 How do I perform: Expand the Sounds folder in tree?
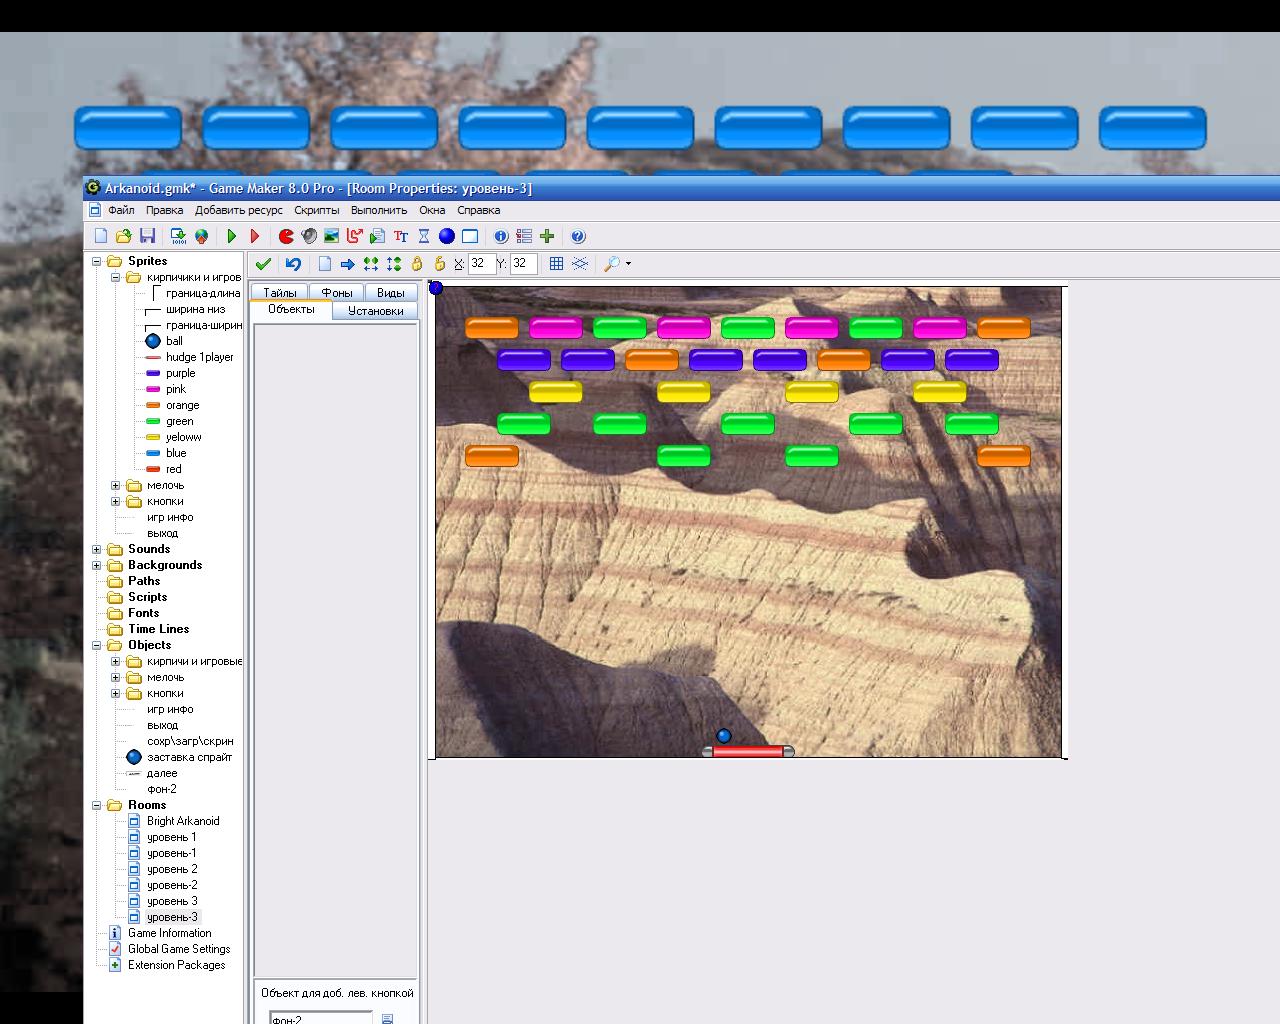pos(97,549)
